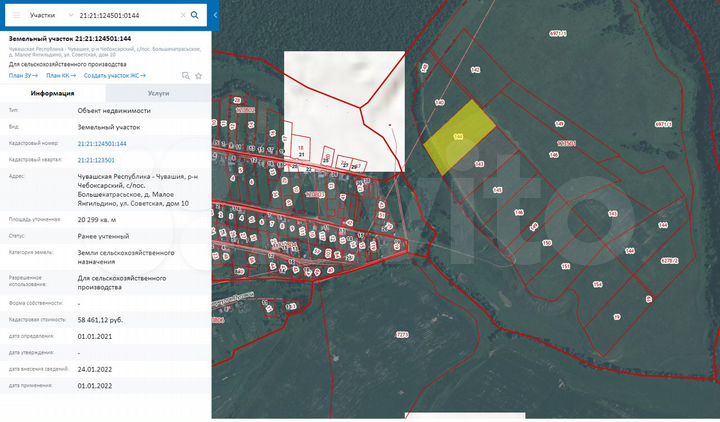Select parcel labeled 142 above the yellow parcel
This screenshot has height=422, width=720.
475,70
